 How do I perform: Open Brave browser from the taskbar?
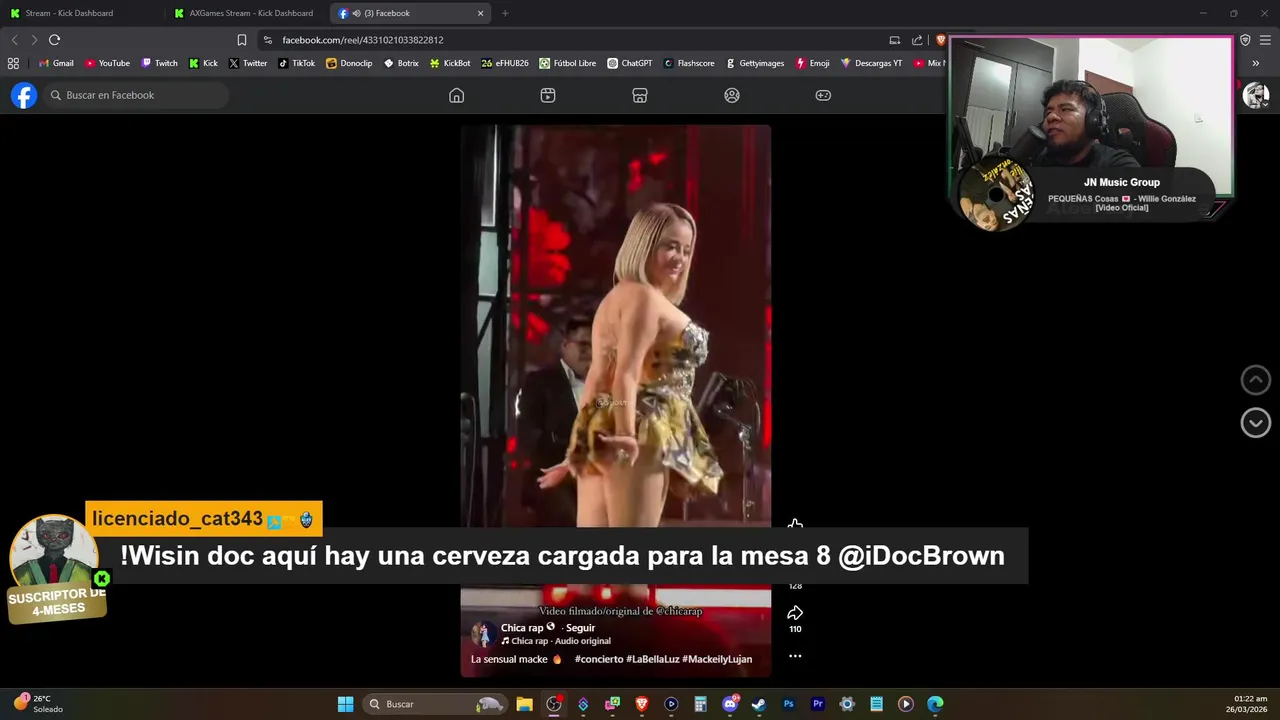641,704
